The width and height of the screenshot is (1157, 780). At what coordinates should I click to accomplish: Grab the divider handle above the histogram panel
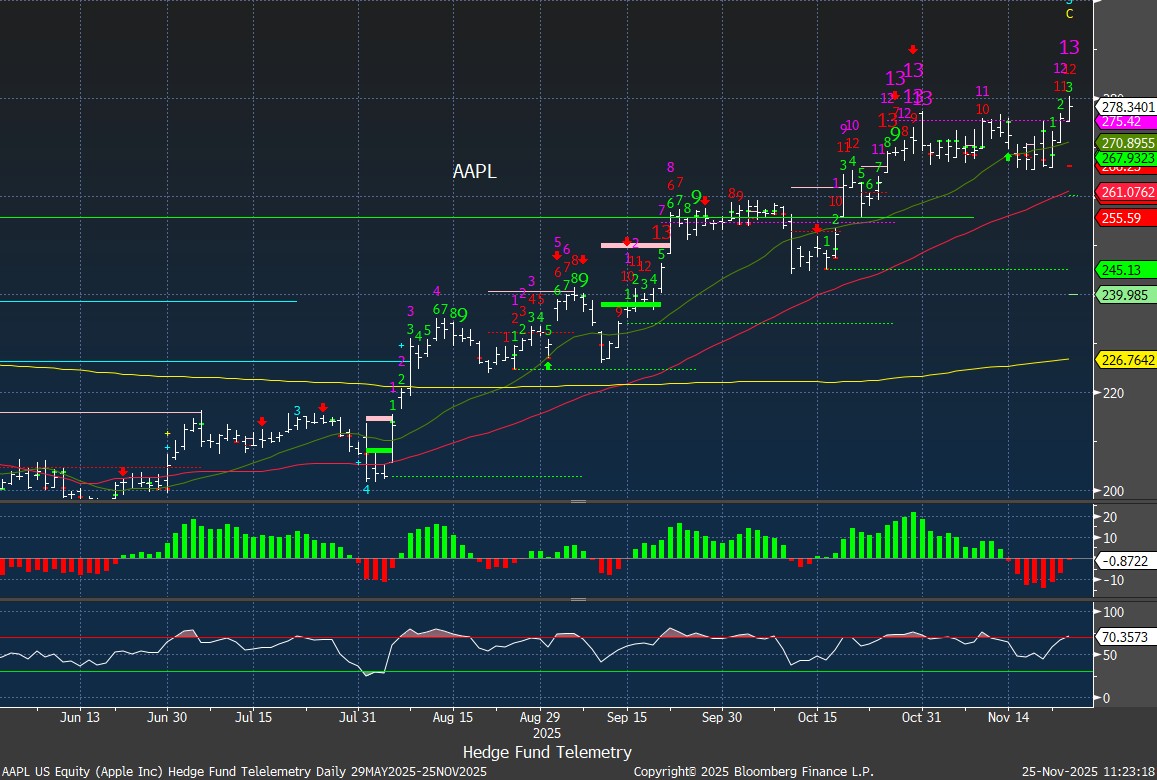click(x=577, y=502)
